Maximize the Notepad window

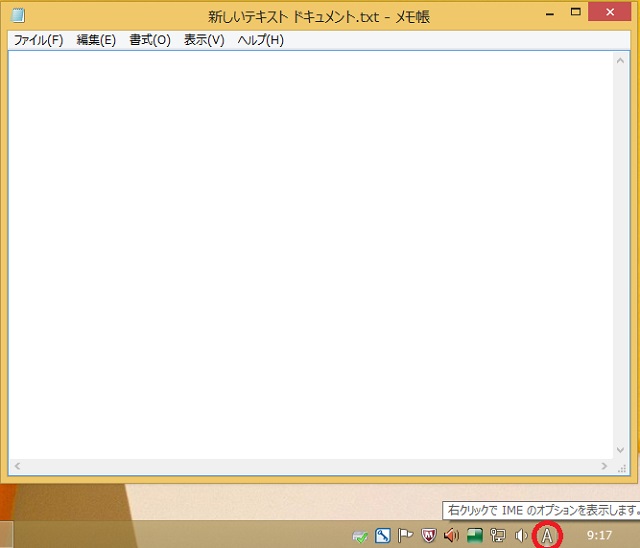point(575,14)
